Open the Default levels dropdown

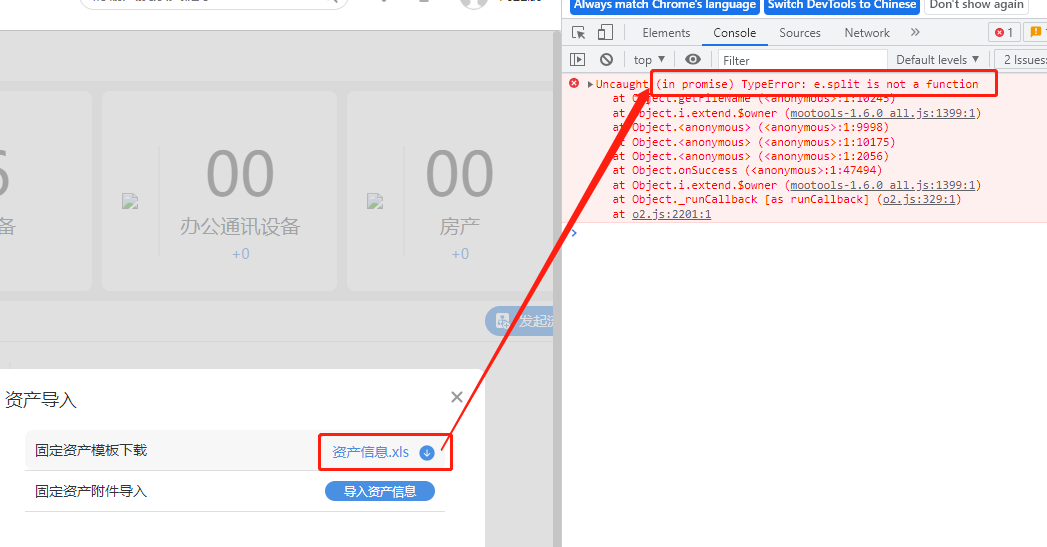(937, 59)
